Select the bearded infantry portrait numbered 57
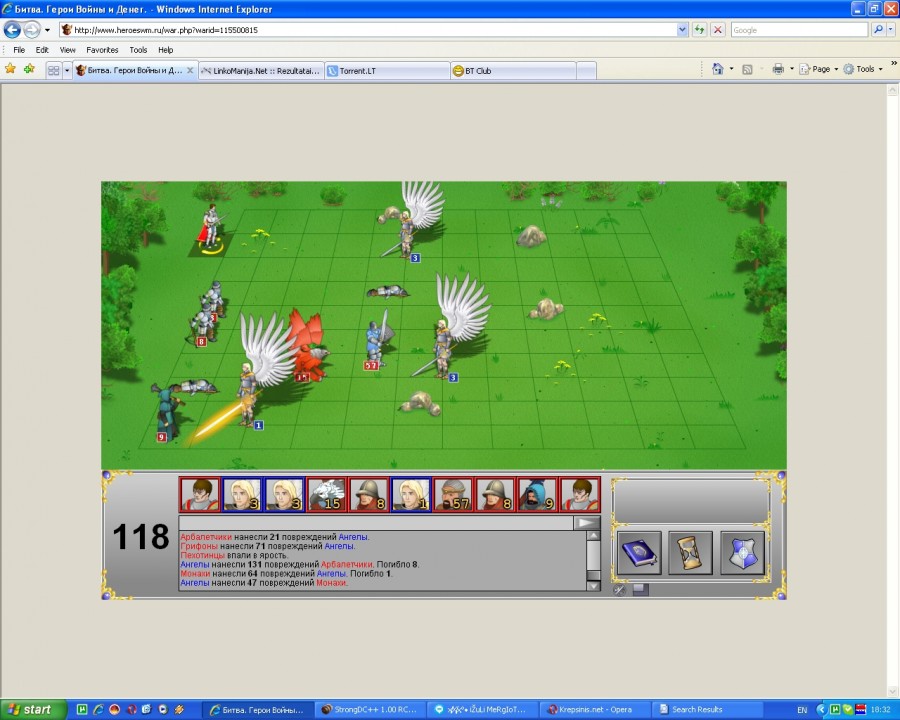The image size is (900, 720). (x=453, y=494)
